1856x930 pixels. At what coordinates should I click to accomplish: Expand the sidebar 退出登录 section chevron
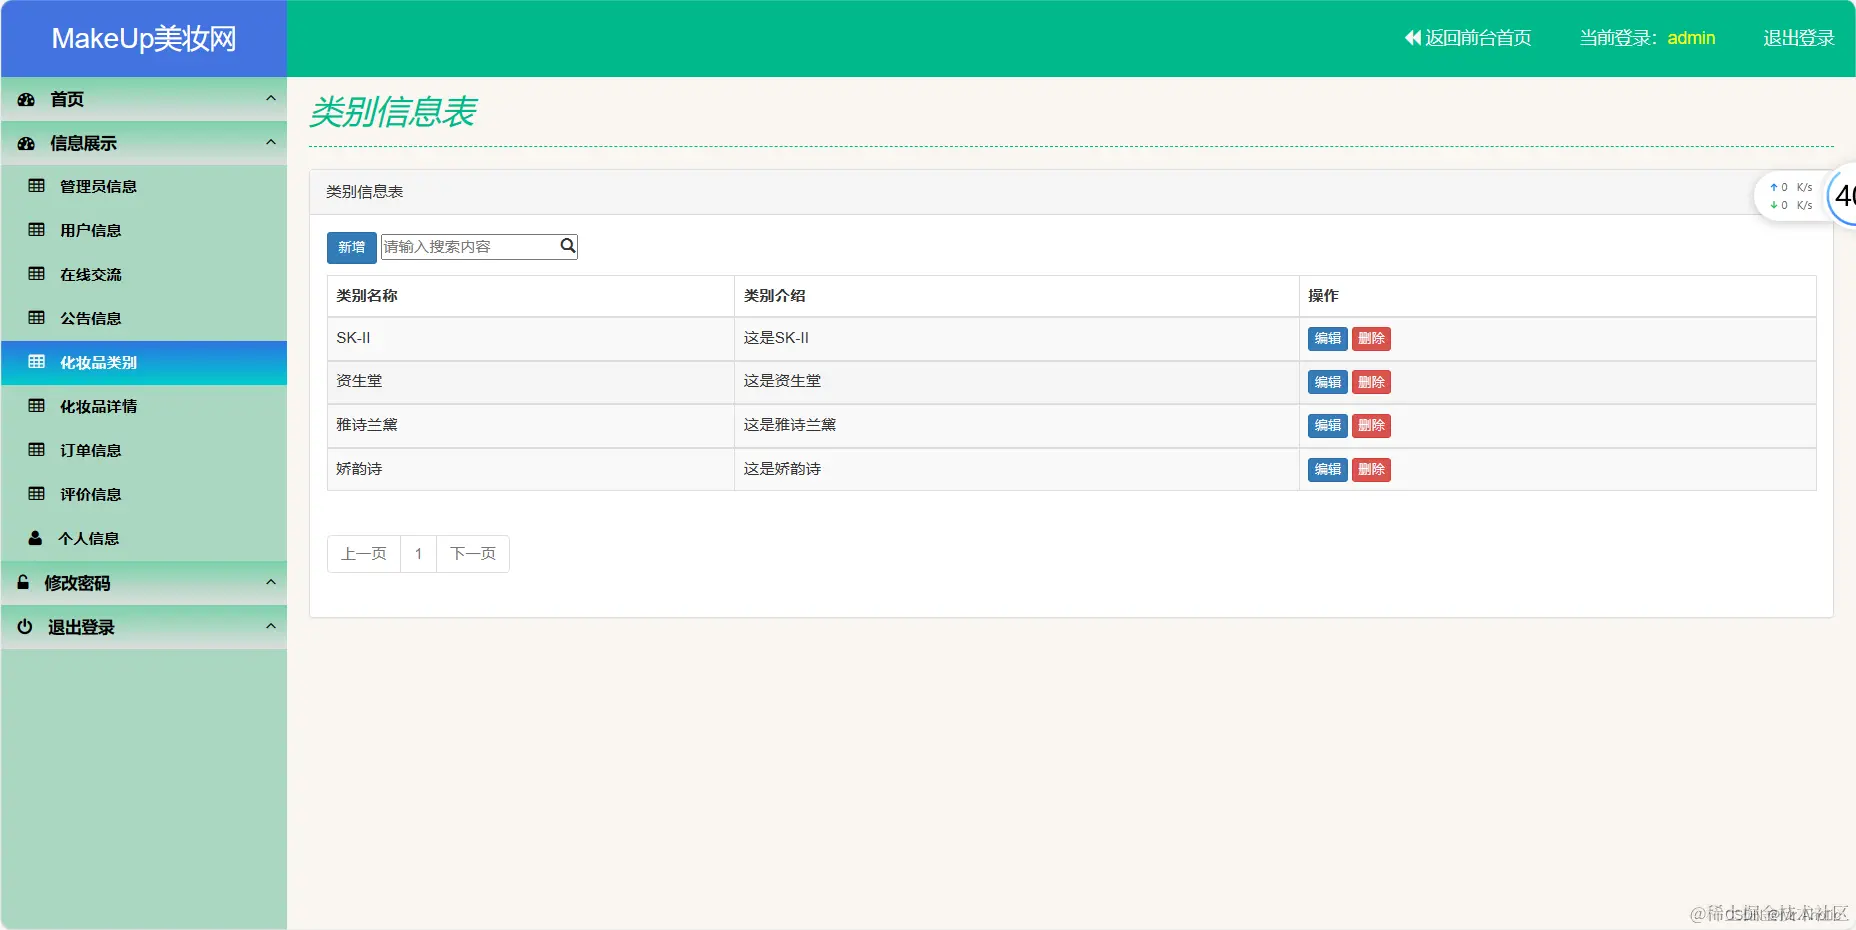tap(271, 626)
